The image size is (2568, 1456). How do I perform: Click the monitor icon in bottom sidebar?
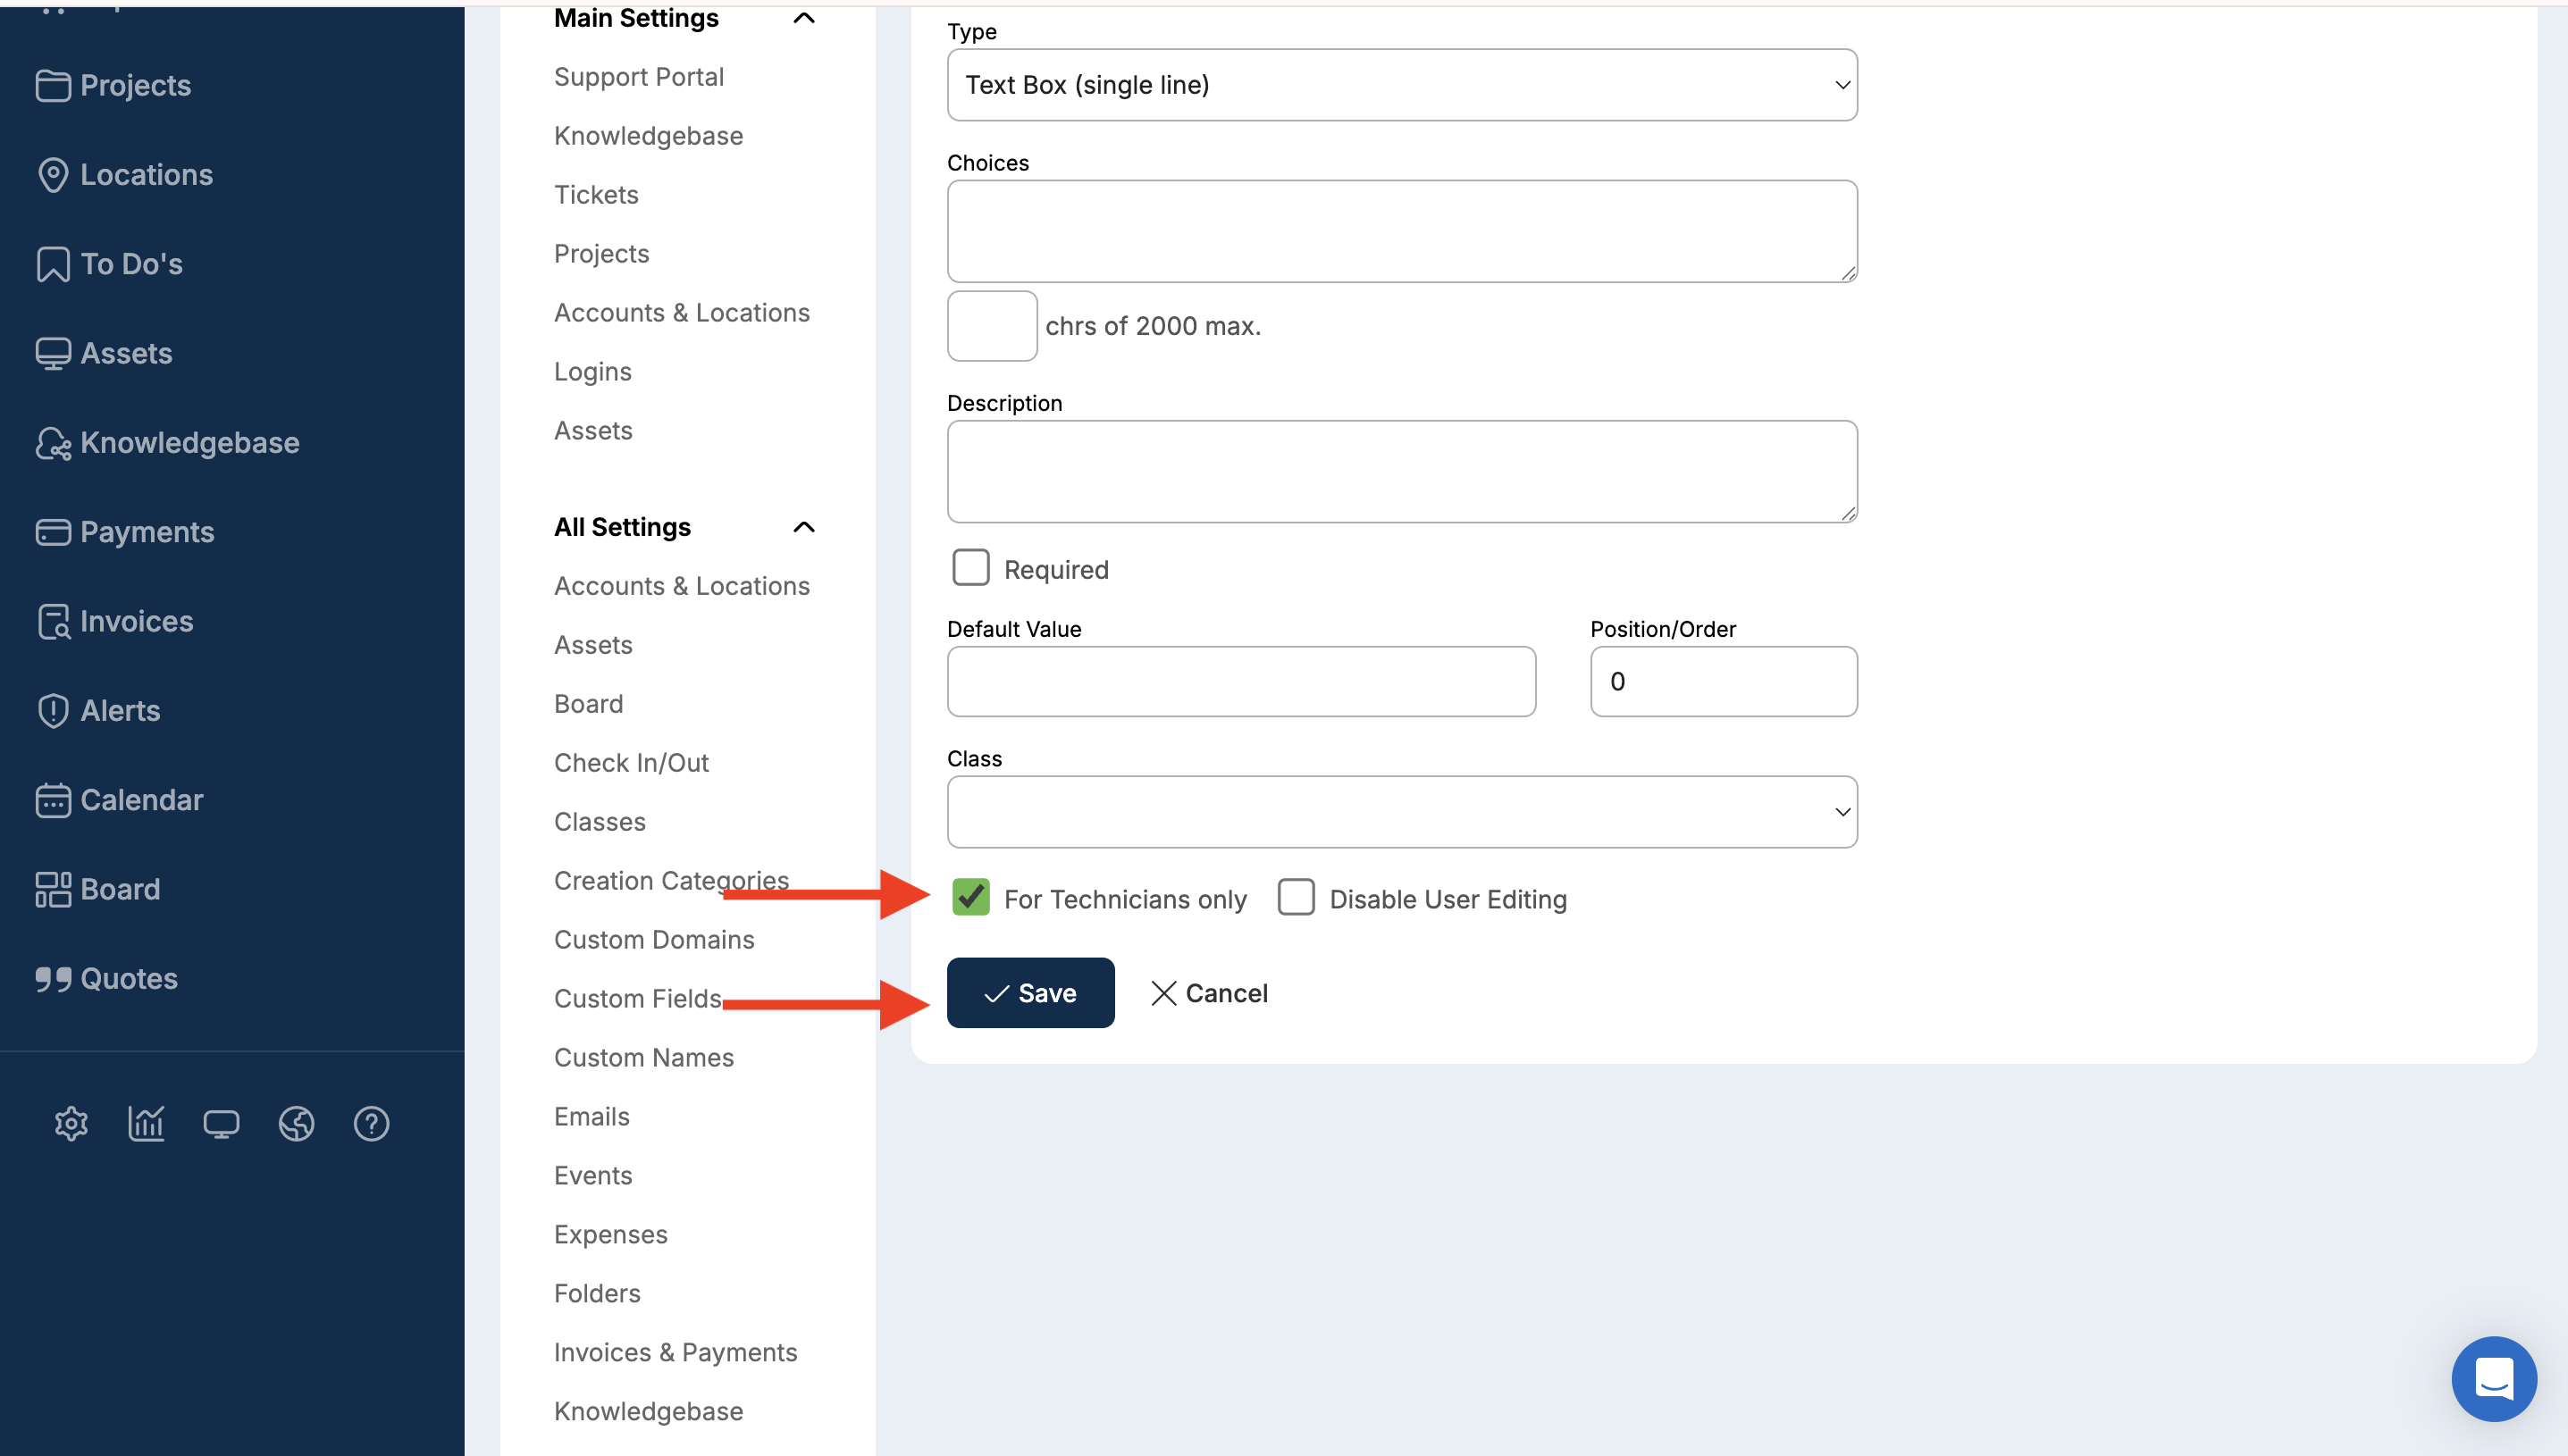click(x=221, y=1123)
